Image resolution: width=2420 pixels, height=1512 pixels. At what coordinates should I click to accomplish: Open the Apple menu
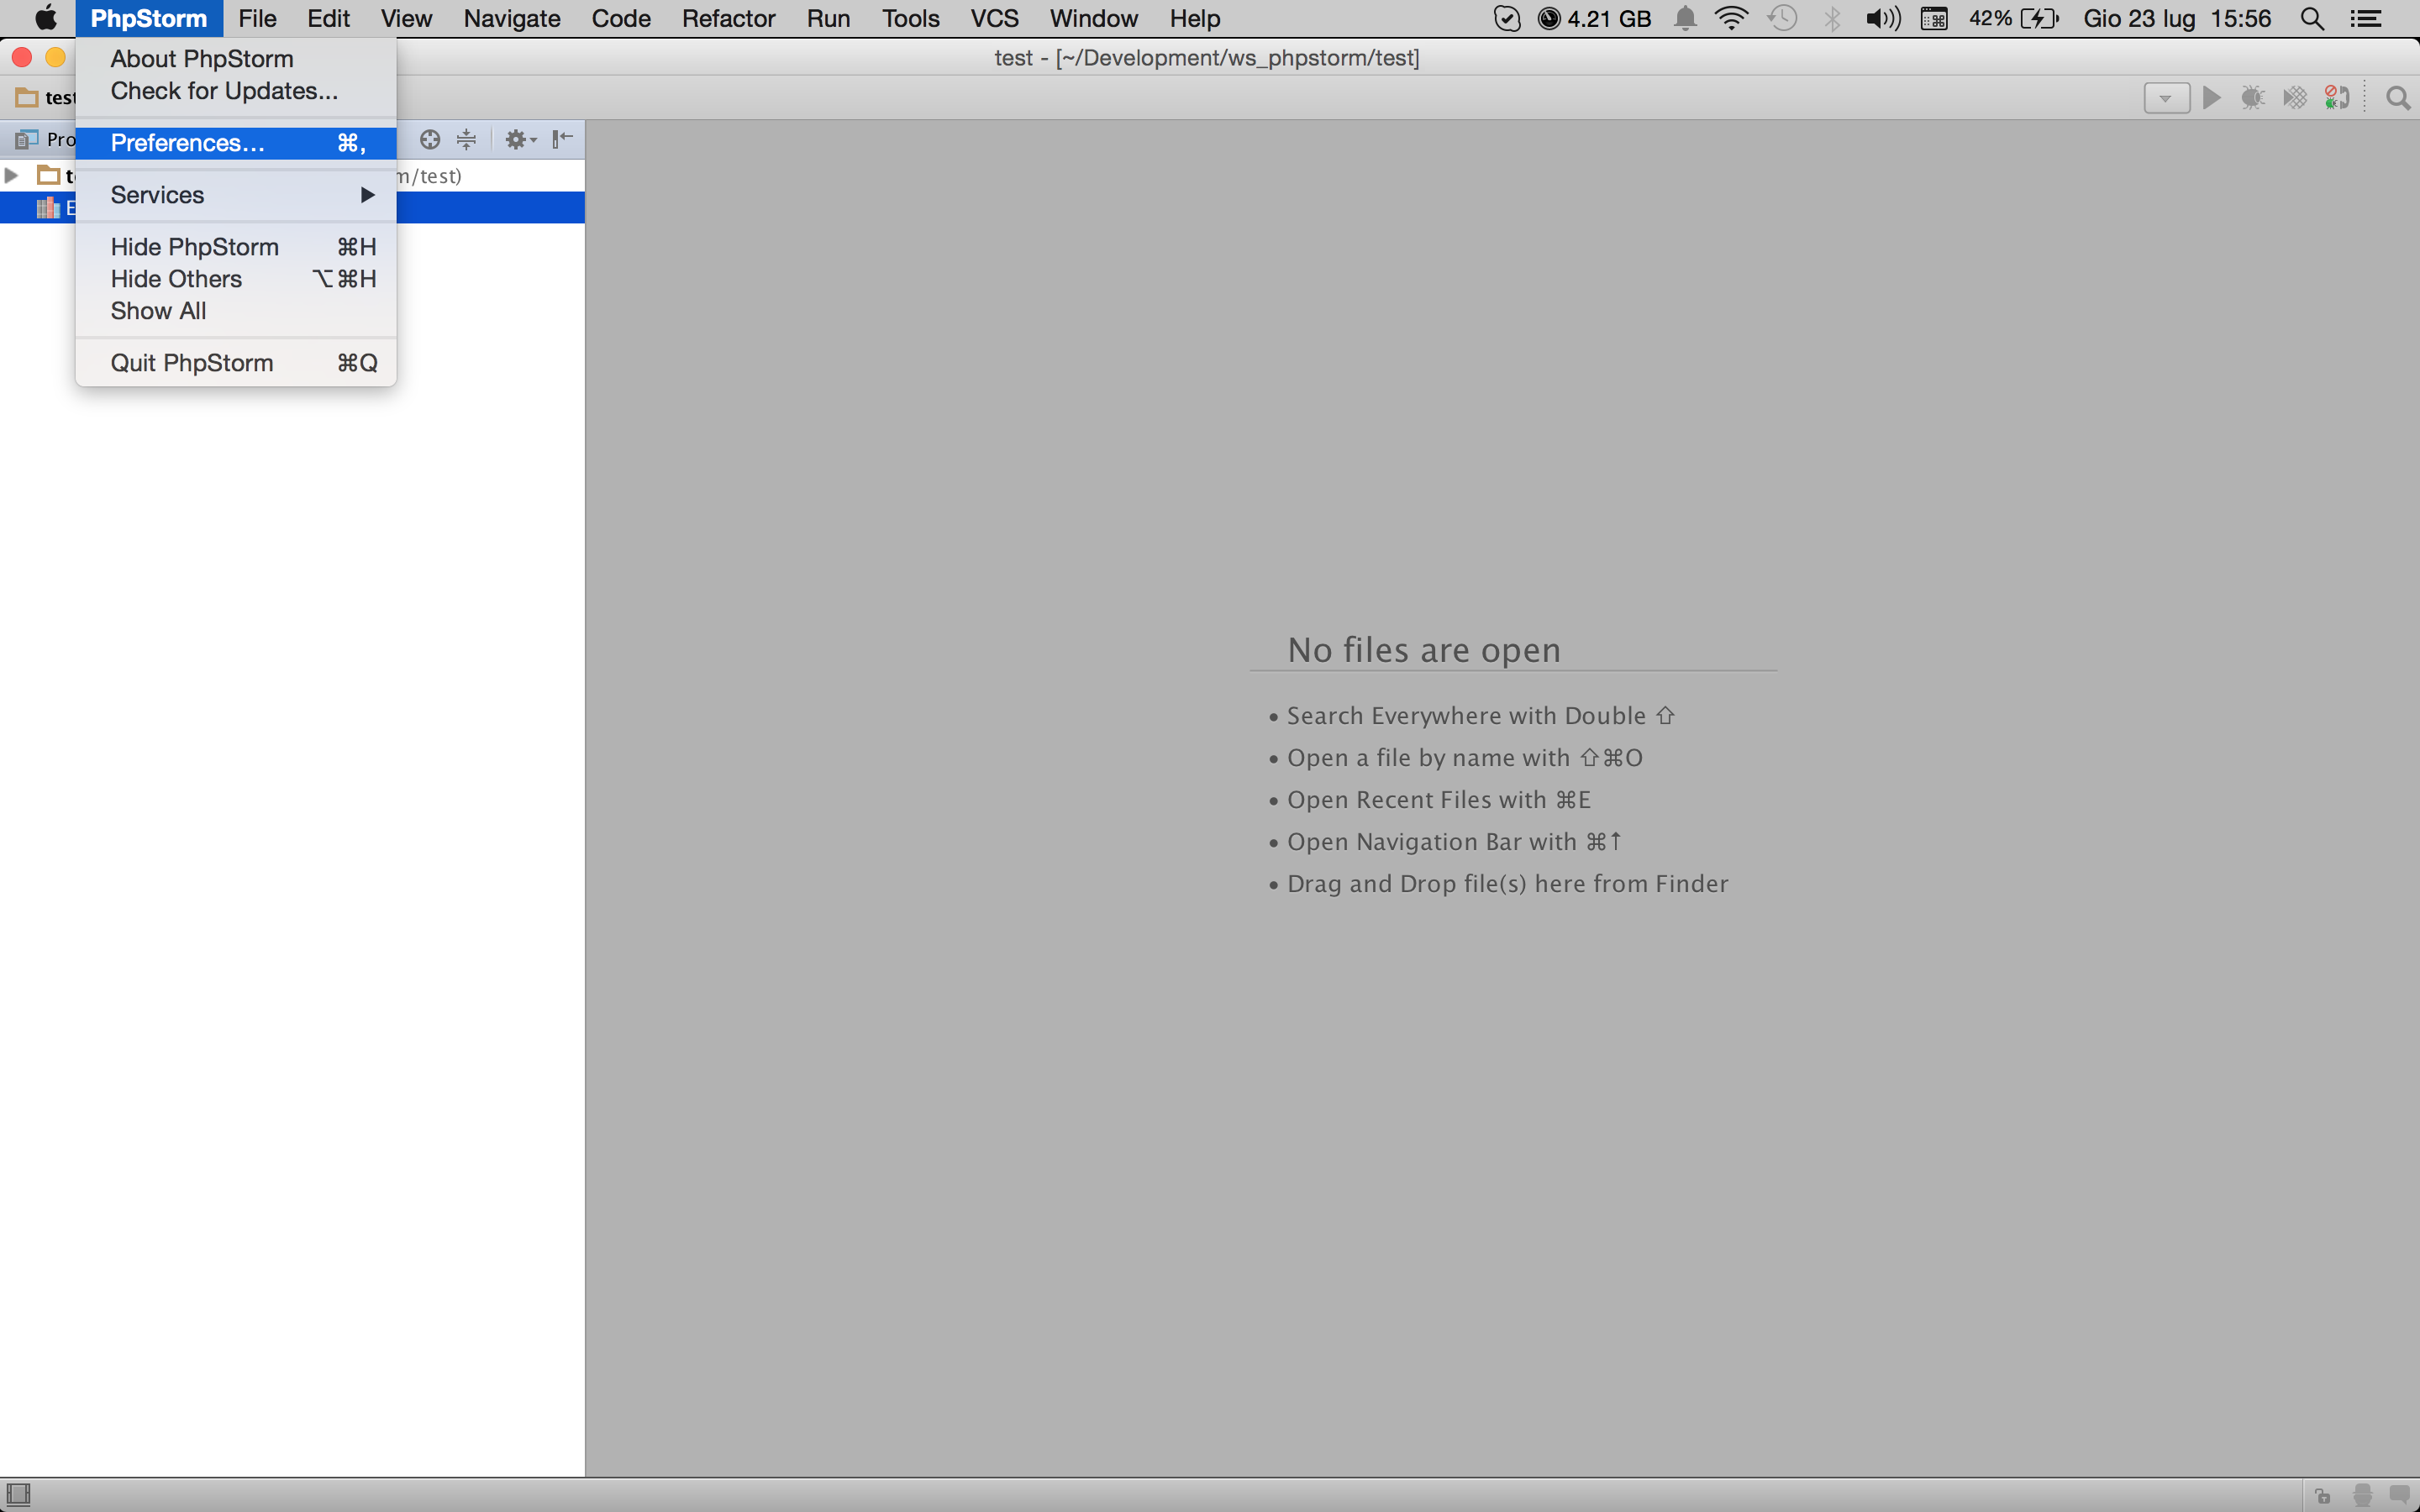coord(45,18)
